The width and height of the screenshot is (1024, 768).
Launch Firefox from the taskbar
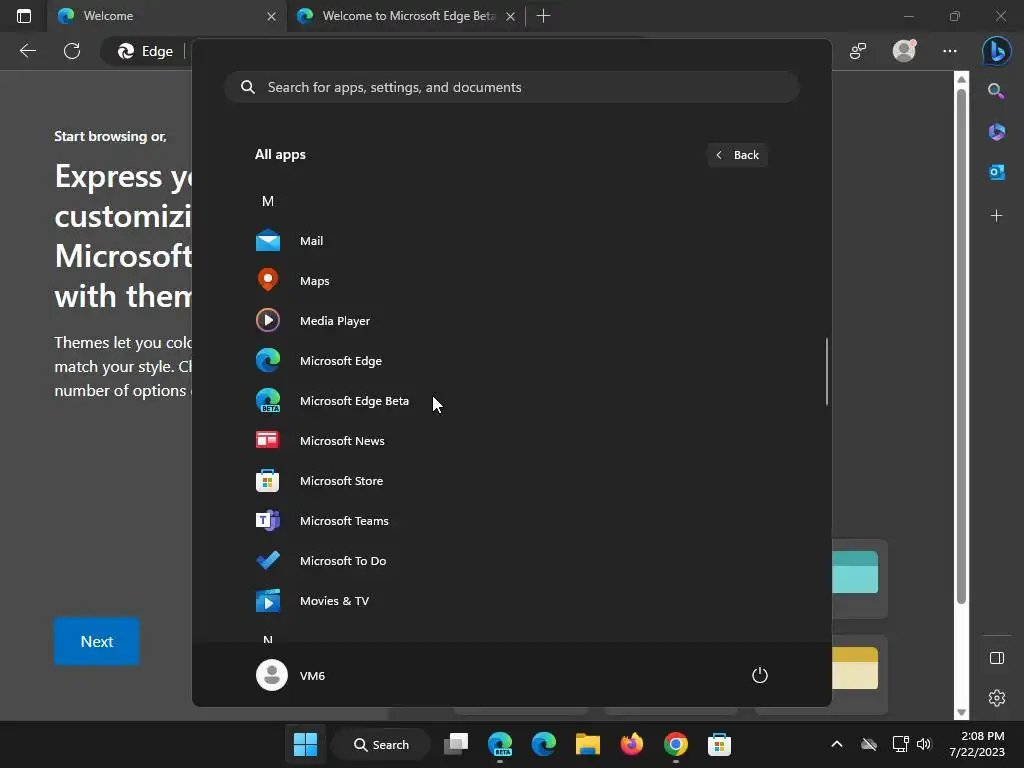(x=632, y=744)
